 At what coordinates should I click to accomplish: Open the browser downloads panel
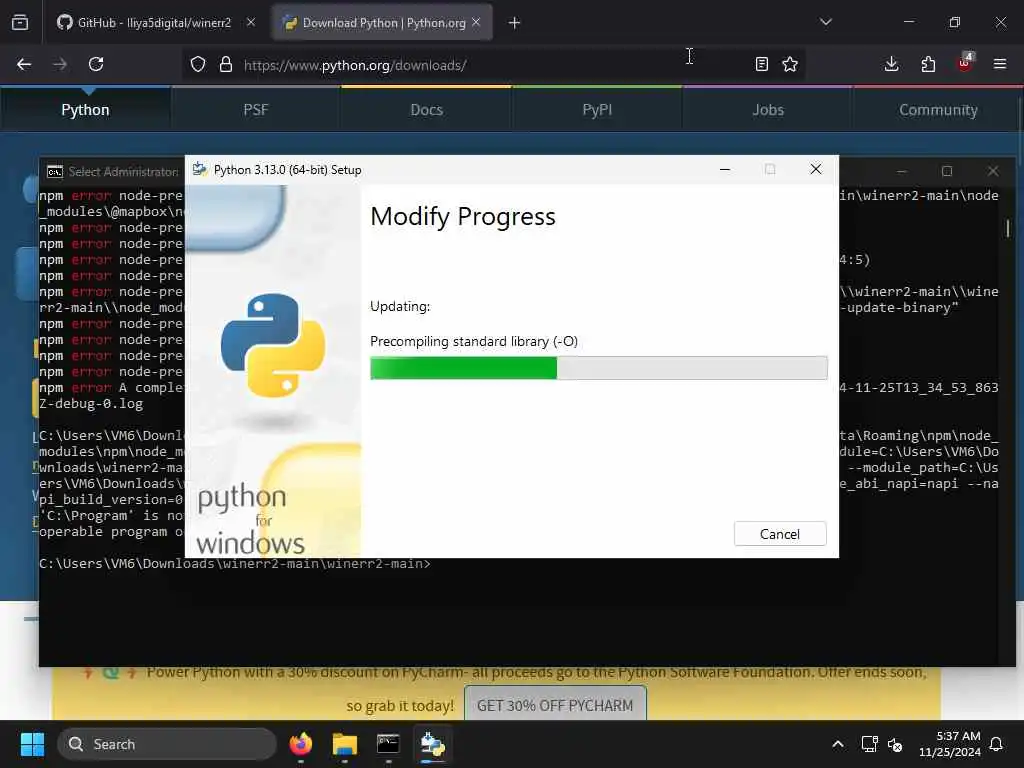[891, 64]
